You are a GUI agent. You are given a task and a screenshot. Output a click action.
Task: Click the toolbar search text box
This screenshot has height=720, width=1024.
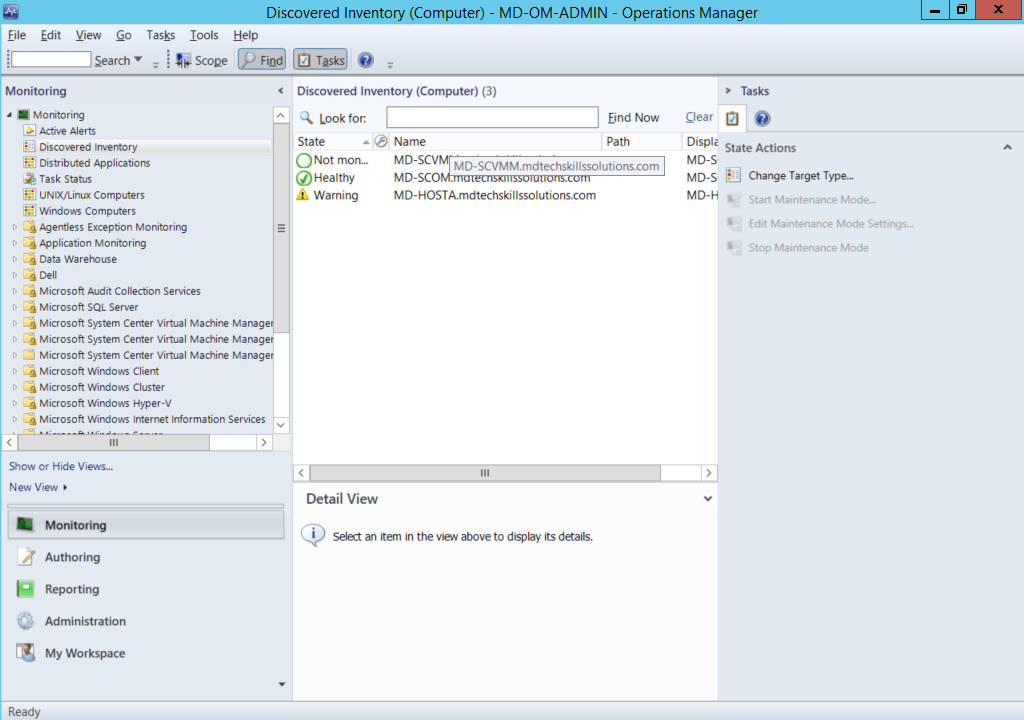pyautogui.click(x=51, y=59)
